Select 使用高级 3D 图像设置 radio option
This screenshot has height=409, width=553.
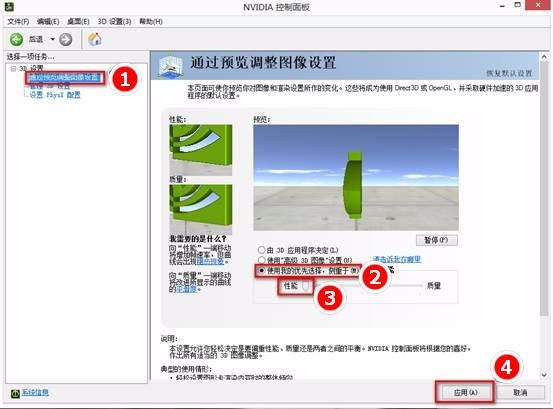[x=261, y=260]
